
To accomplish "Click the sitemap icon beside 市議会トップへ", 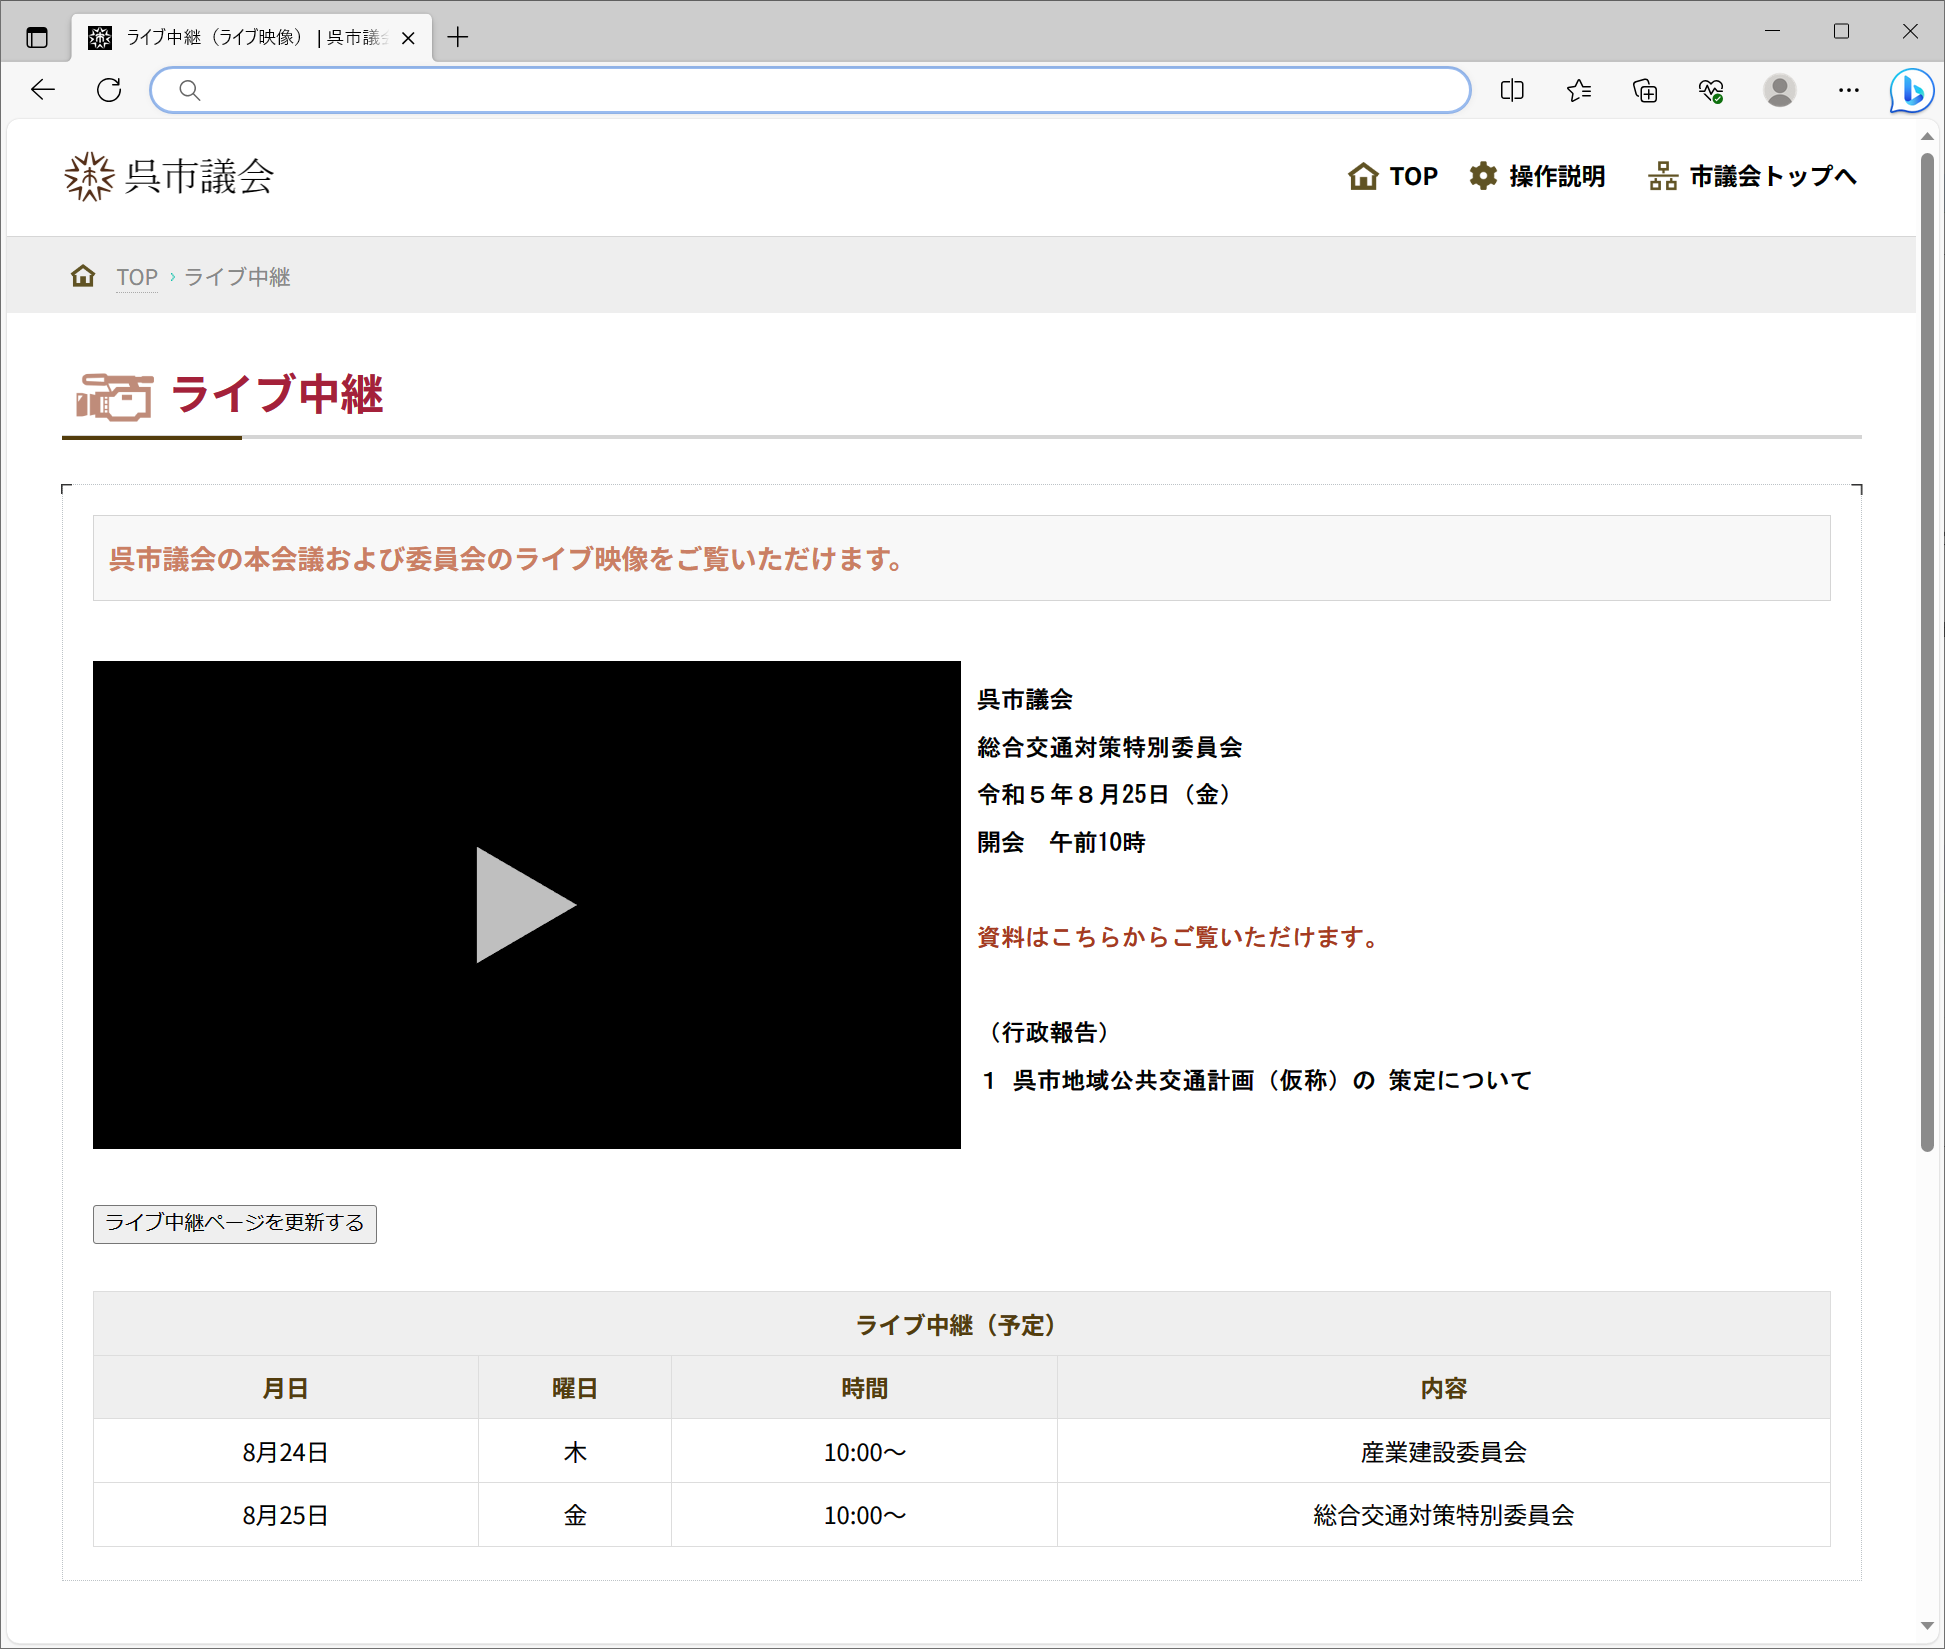I will [1664, 176].
